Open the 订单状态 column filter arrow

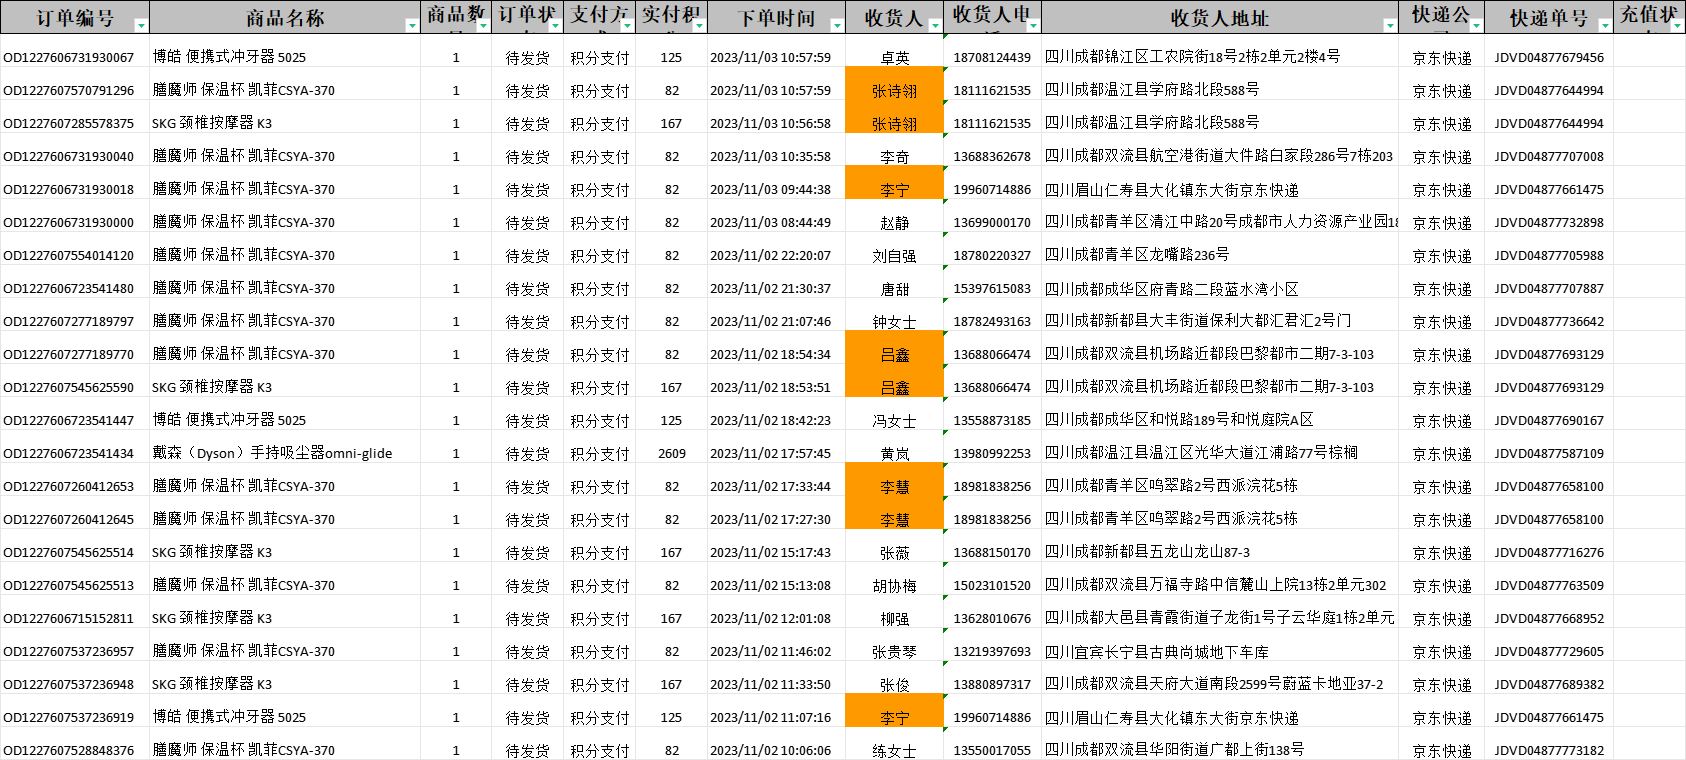coord(556,26)
